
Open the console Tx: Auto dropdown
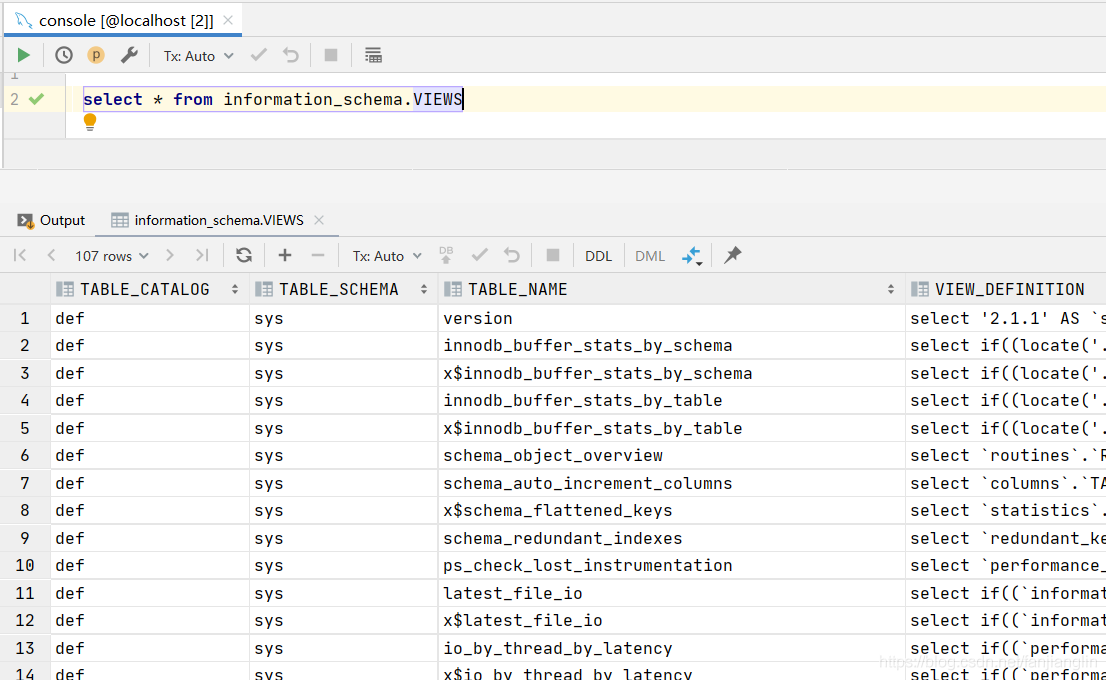click(x=198, y=56)
